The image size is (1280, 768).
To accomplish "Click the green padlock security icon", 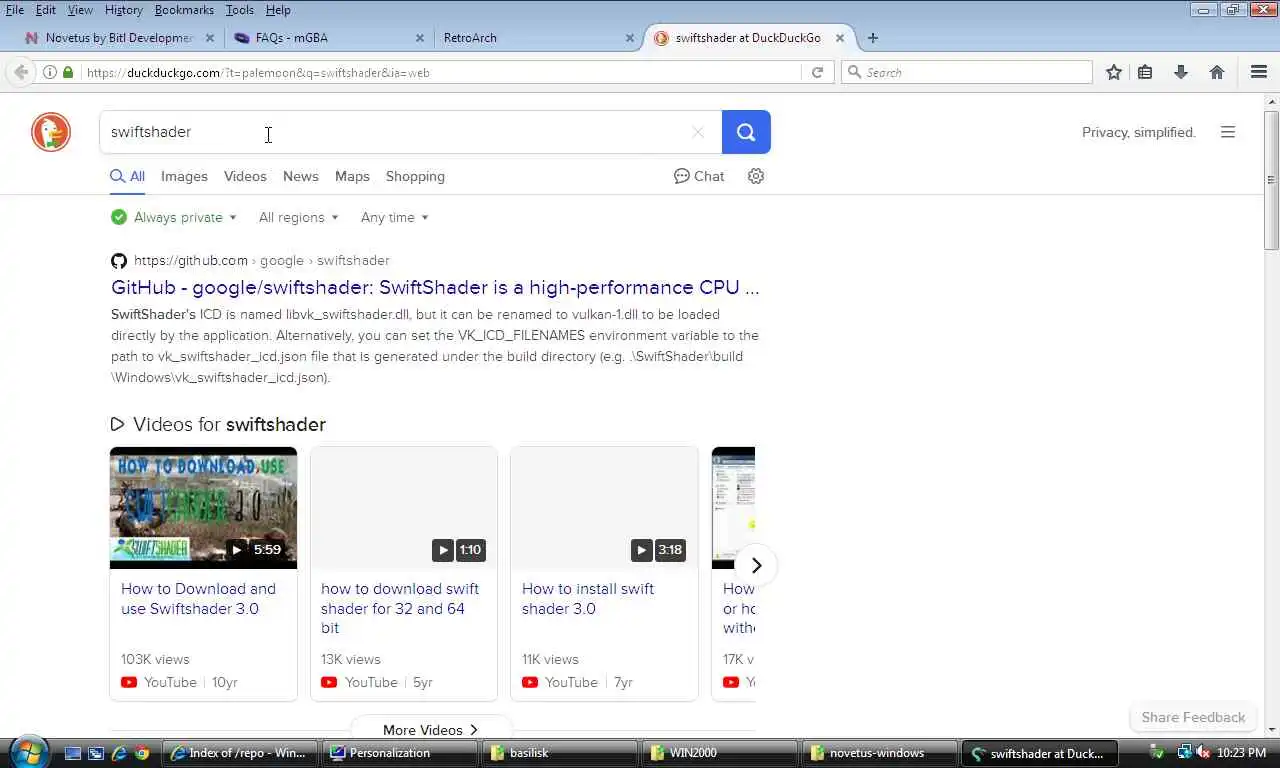I will point(68,72).
